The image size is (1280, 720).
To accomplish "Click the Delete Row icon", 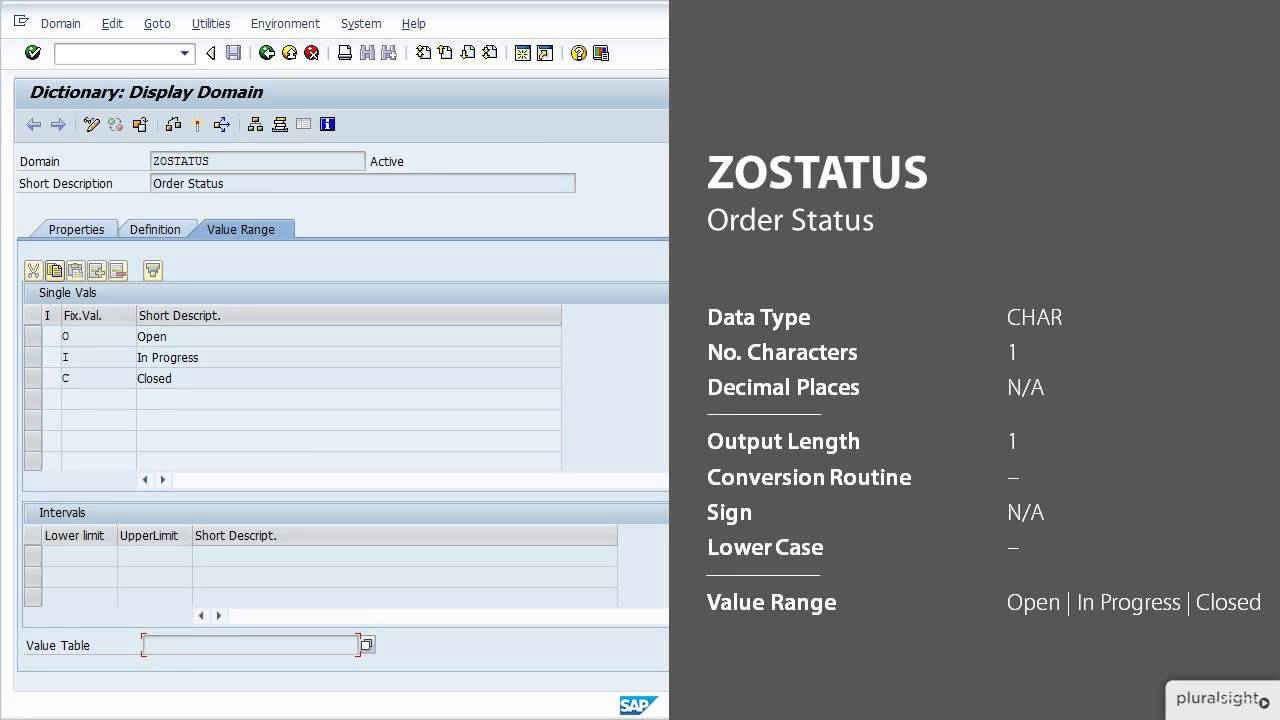I will tap(117, 270).
